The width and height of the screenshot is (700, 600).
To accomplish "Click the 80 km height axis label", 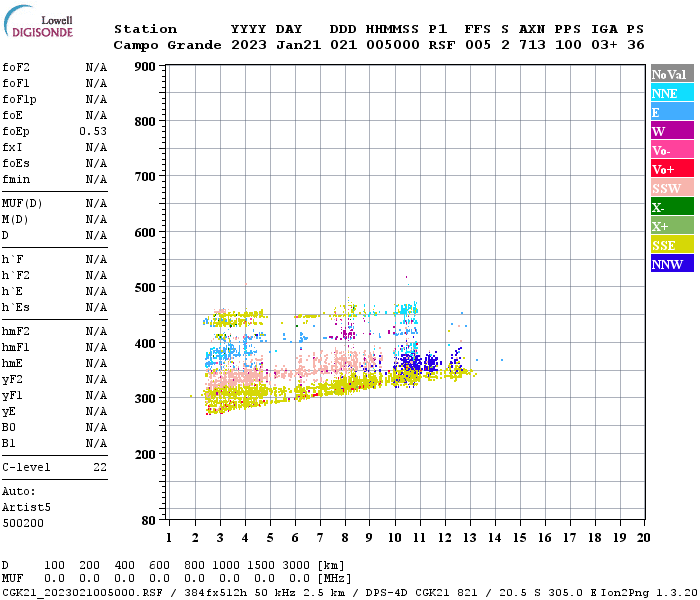I will coord(149,521).
